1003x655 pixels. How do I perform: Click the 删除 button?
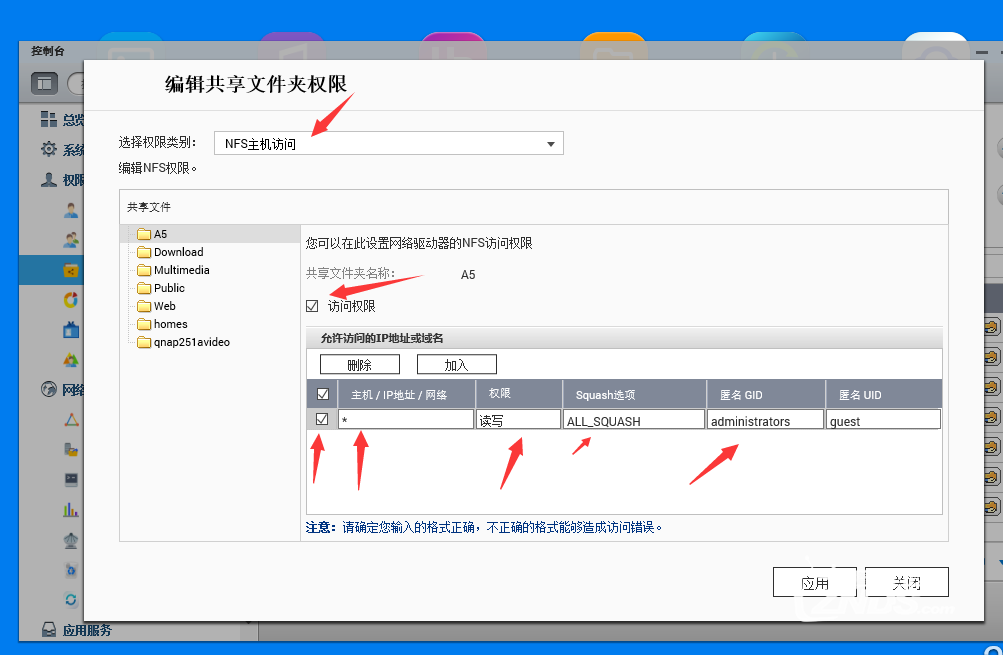[359, 365]
